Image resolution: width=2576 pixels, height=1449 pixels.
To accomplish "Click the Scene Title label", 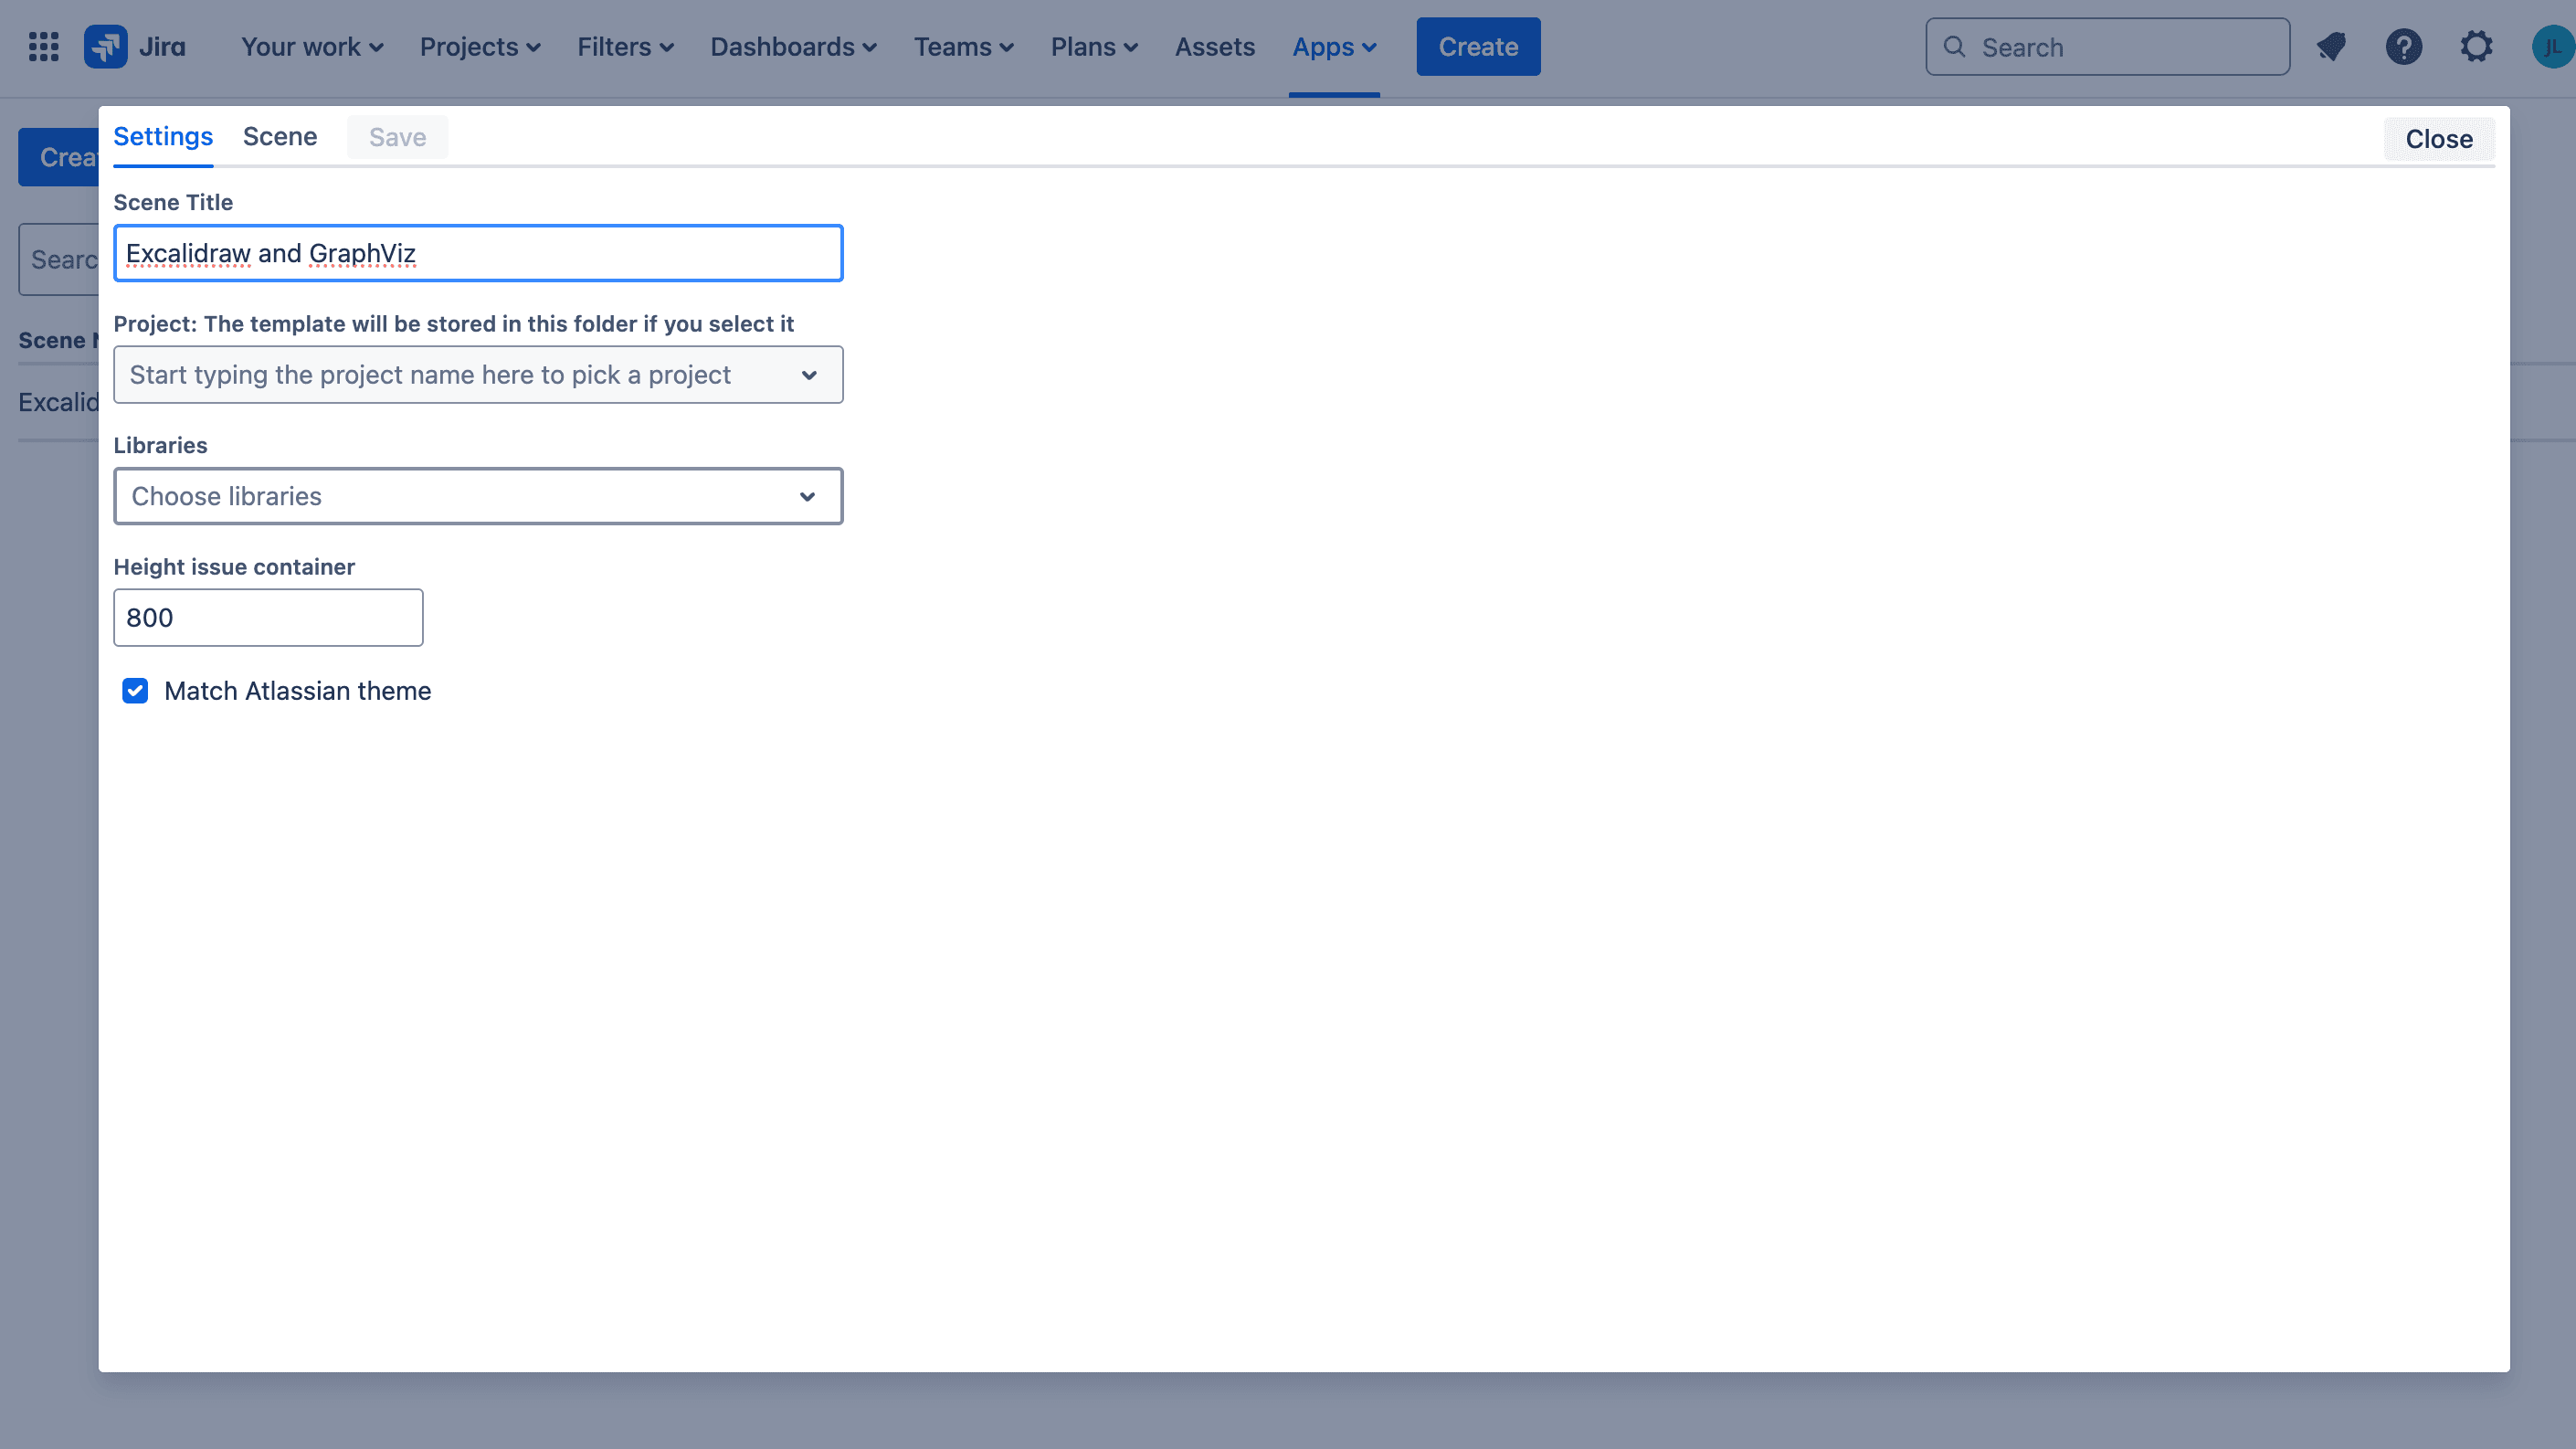I will 173,203.
